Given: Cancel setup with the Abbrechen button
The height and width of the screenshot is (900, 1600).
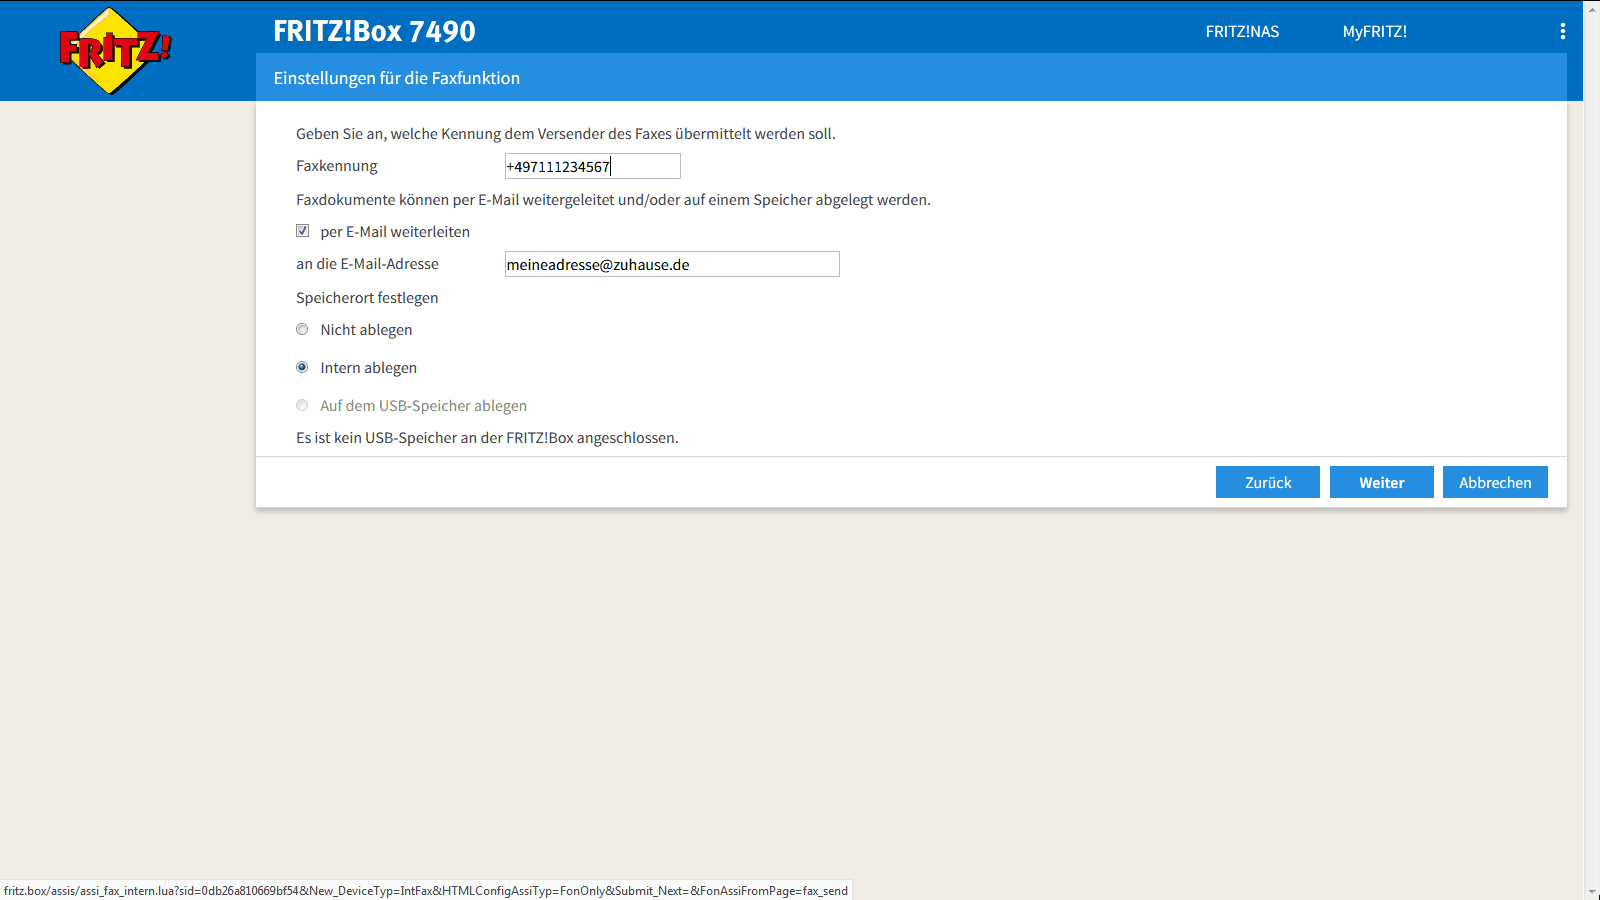Looking at the screenshot, I should 1495,482.
